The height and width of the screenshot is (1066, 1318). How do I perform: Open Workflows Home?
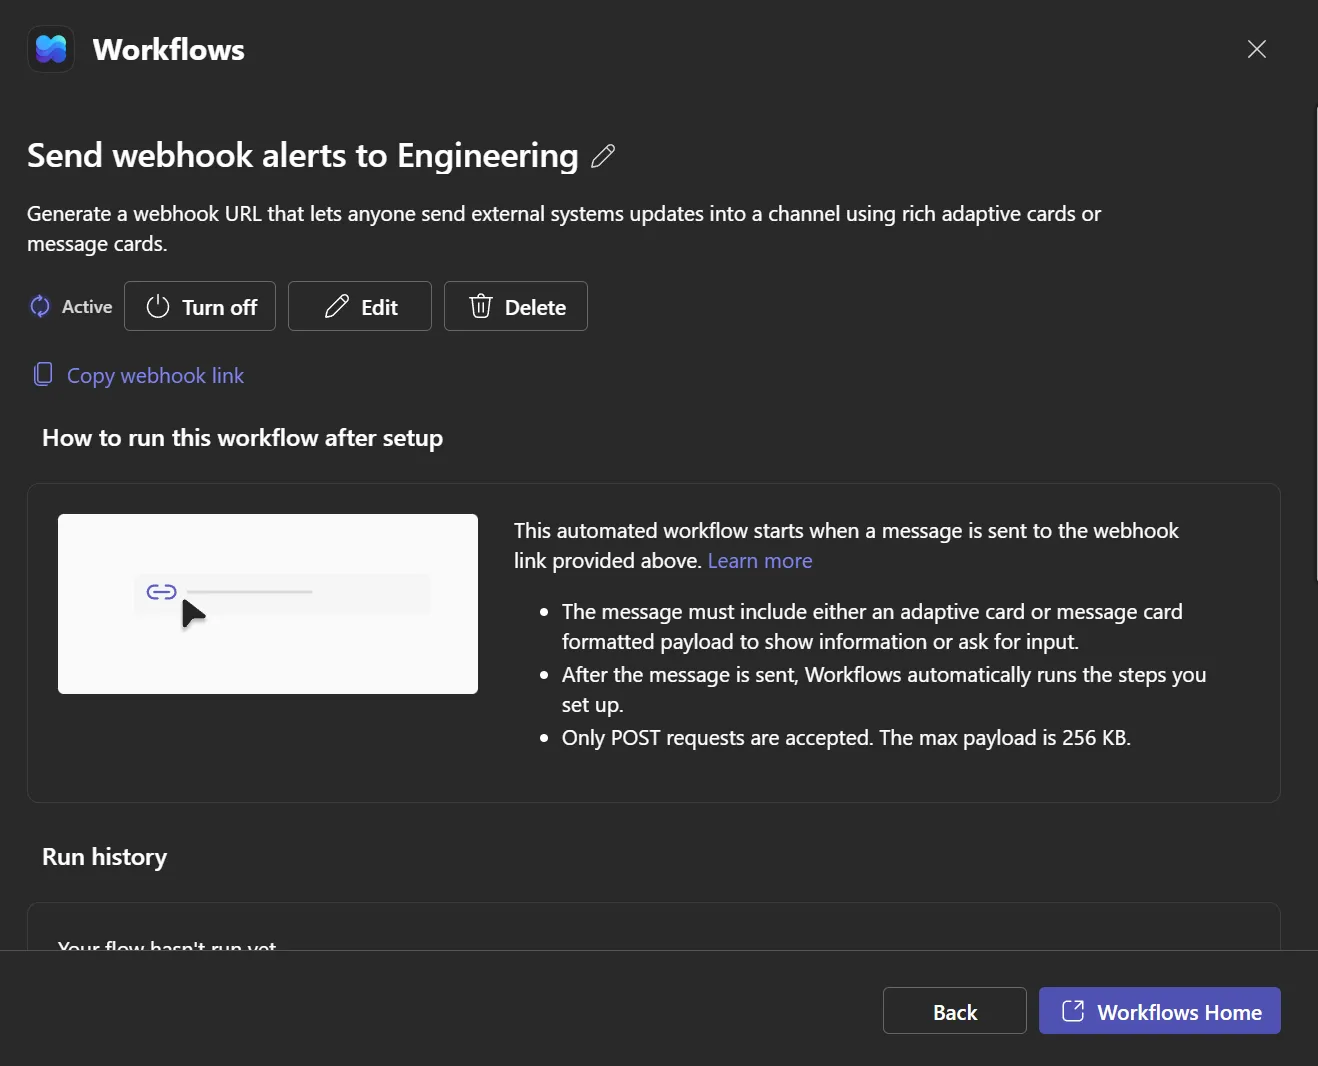1160,1011
